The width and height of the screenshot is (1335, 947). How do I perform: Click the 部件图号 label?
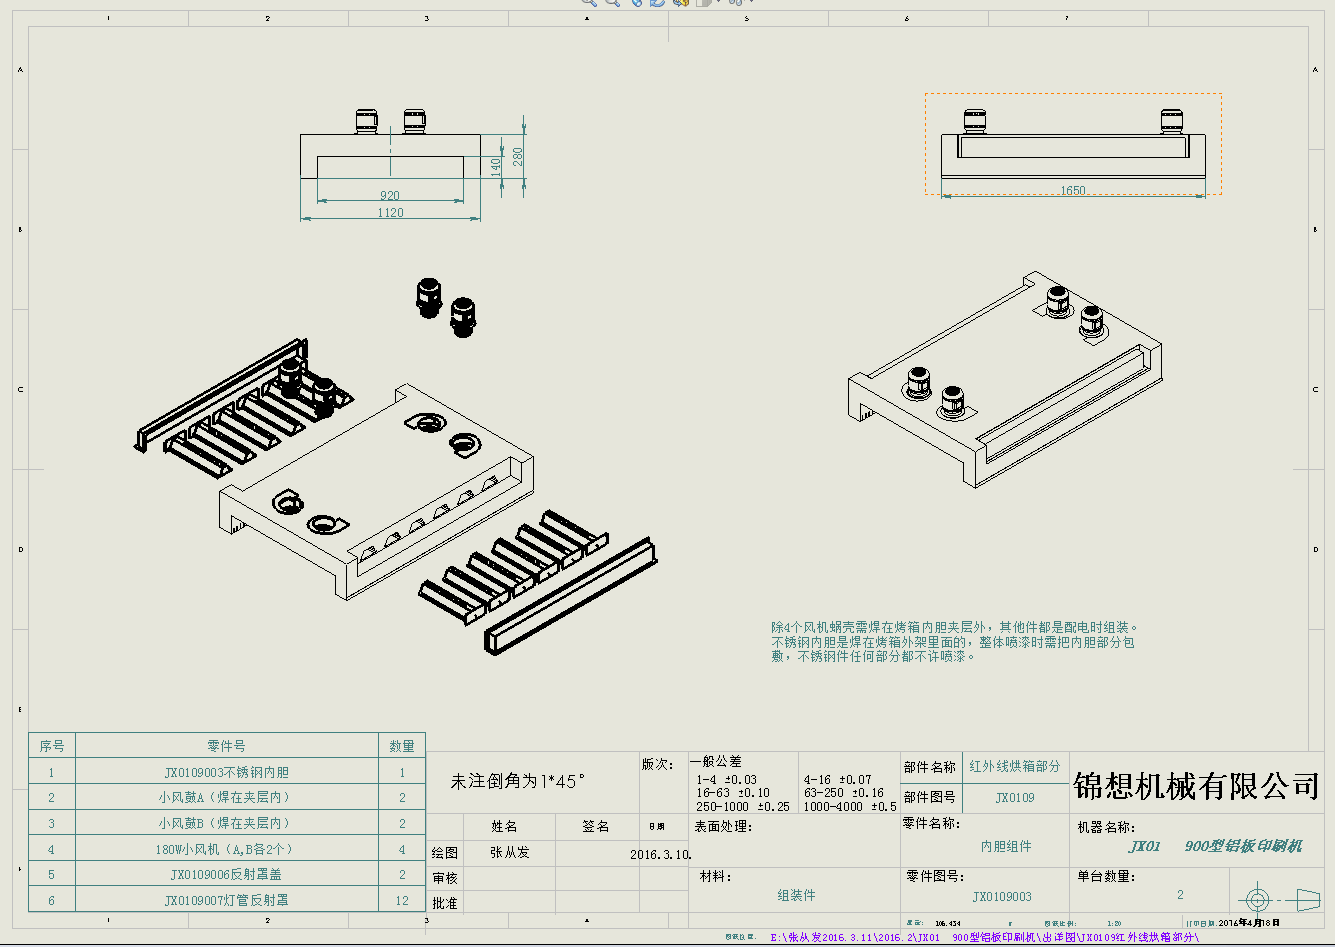[930, 797]
